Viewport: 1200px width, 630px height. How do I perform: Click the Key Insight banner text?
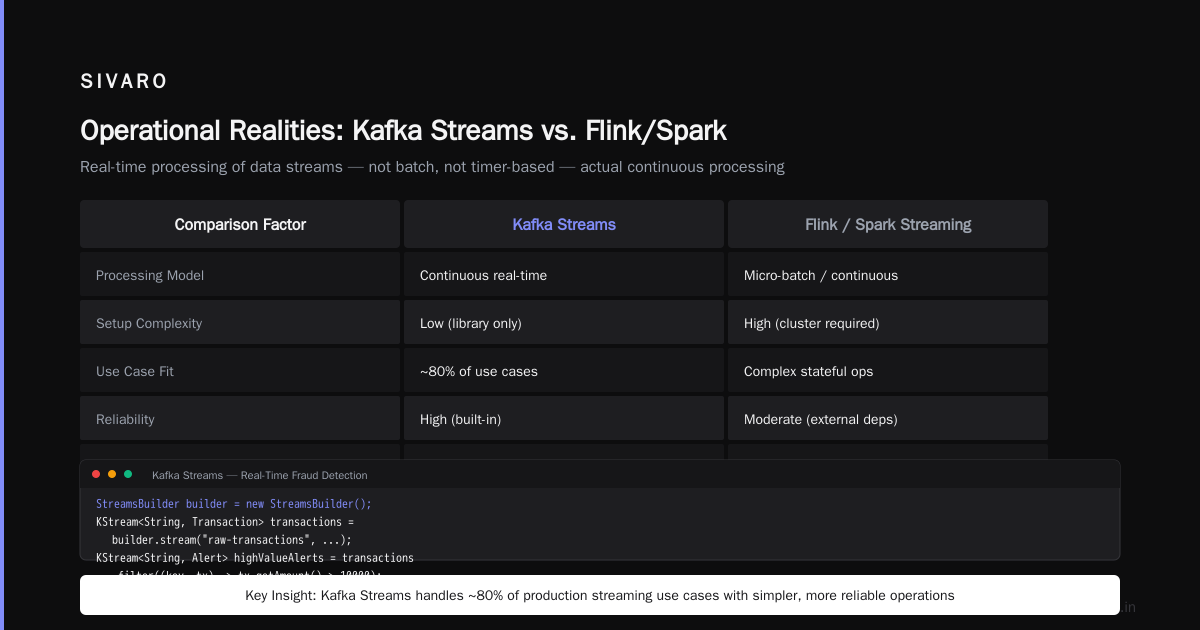[x=600, y=595]
